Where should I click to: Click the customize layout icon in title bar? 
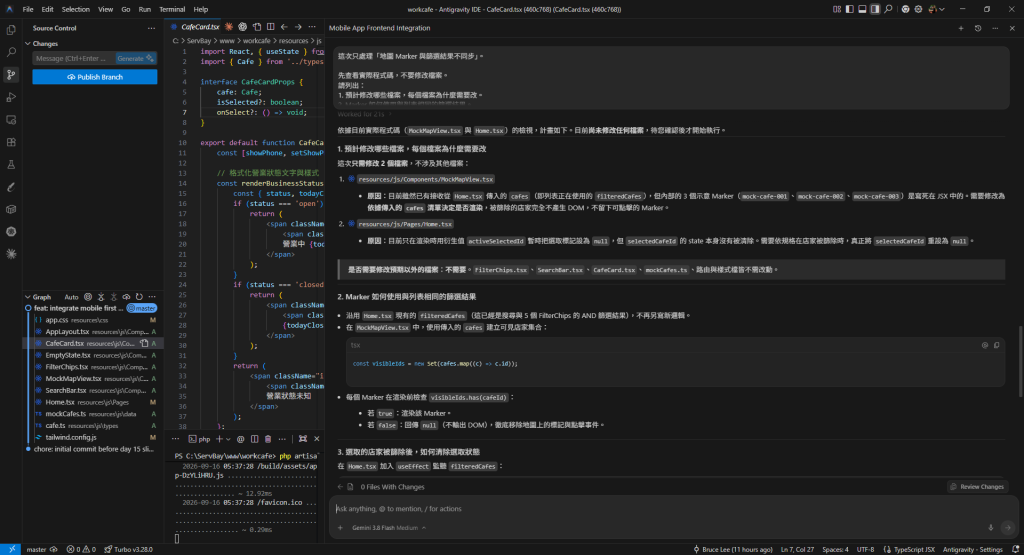coord(837,9)
